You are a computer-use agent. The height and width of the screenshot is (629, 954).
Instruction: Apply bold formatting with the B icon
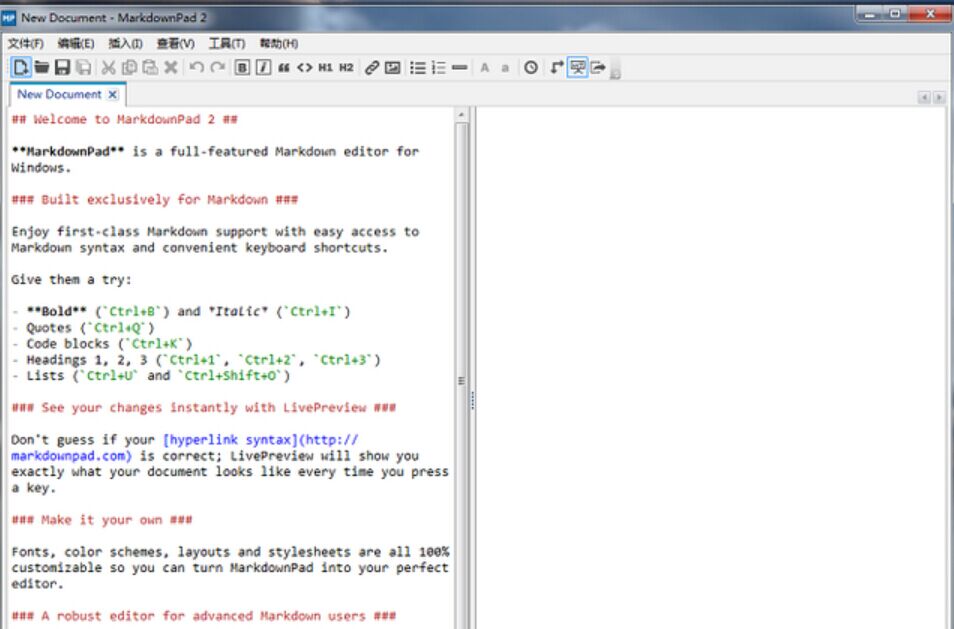[242, 68]
